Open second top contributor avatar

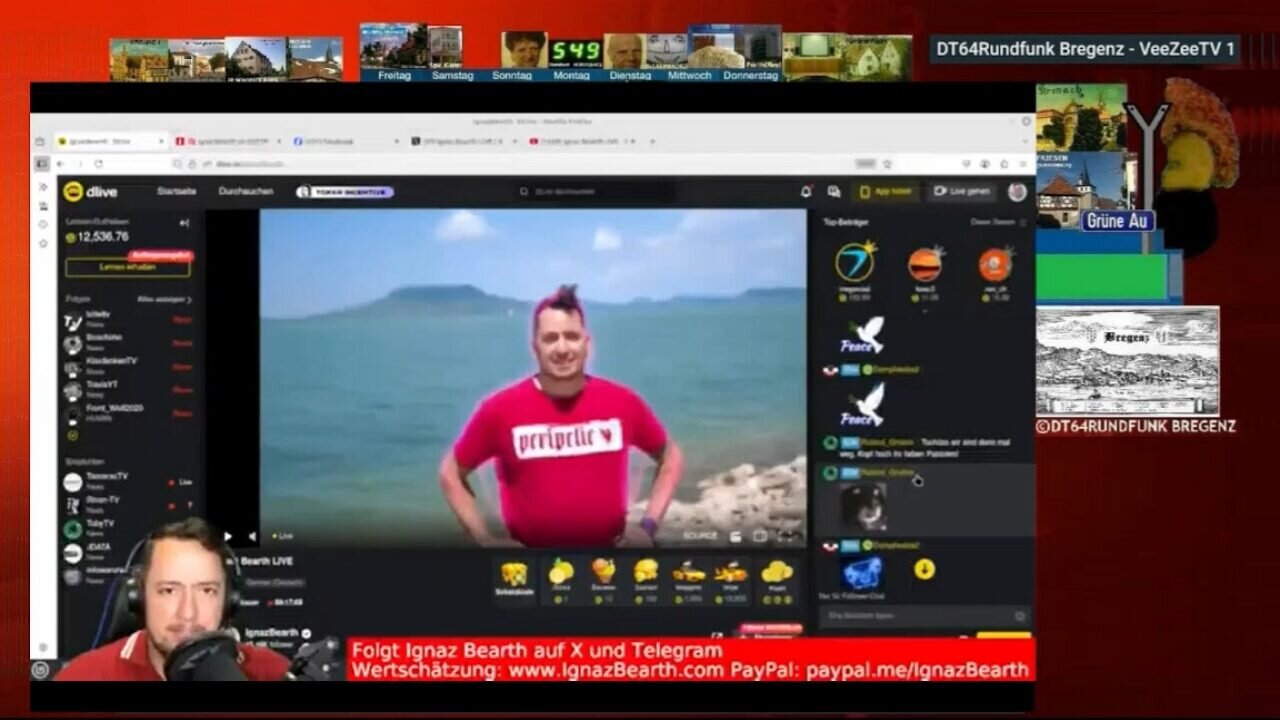(925, 264)
